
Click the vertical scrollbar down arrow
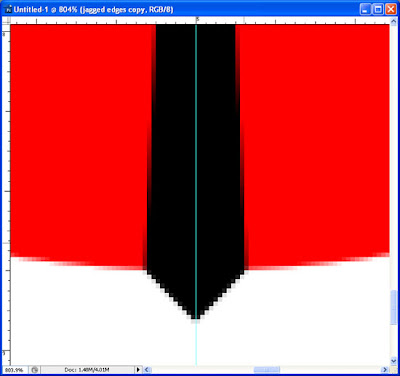[393, 361]
